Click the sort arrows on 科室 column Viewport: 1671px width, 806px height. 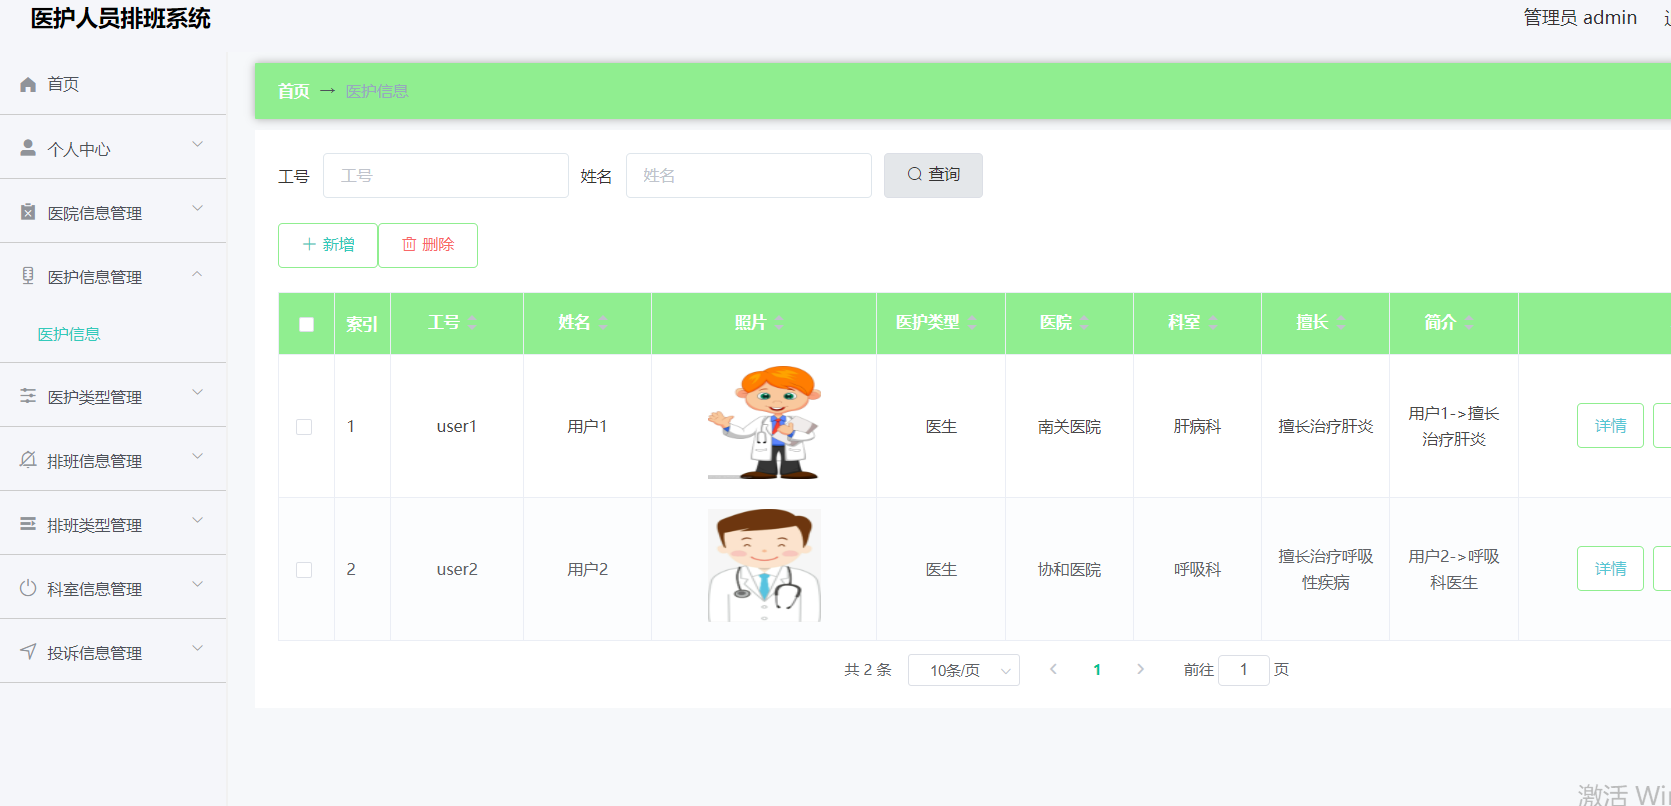coord(1212,323)
